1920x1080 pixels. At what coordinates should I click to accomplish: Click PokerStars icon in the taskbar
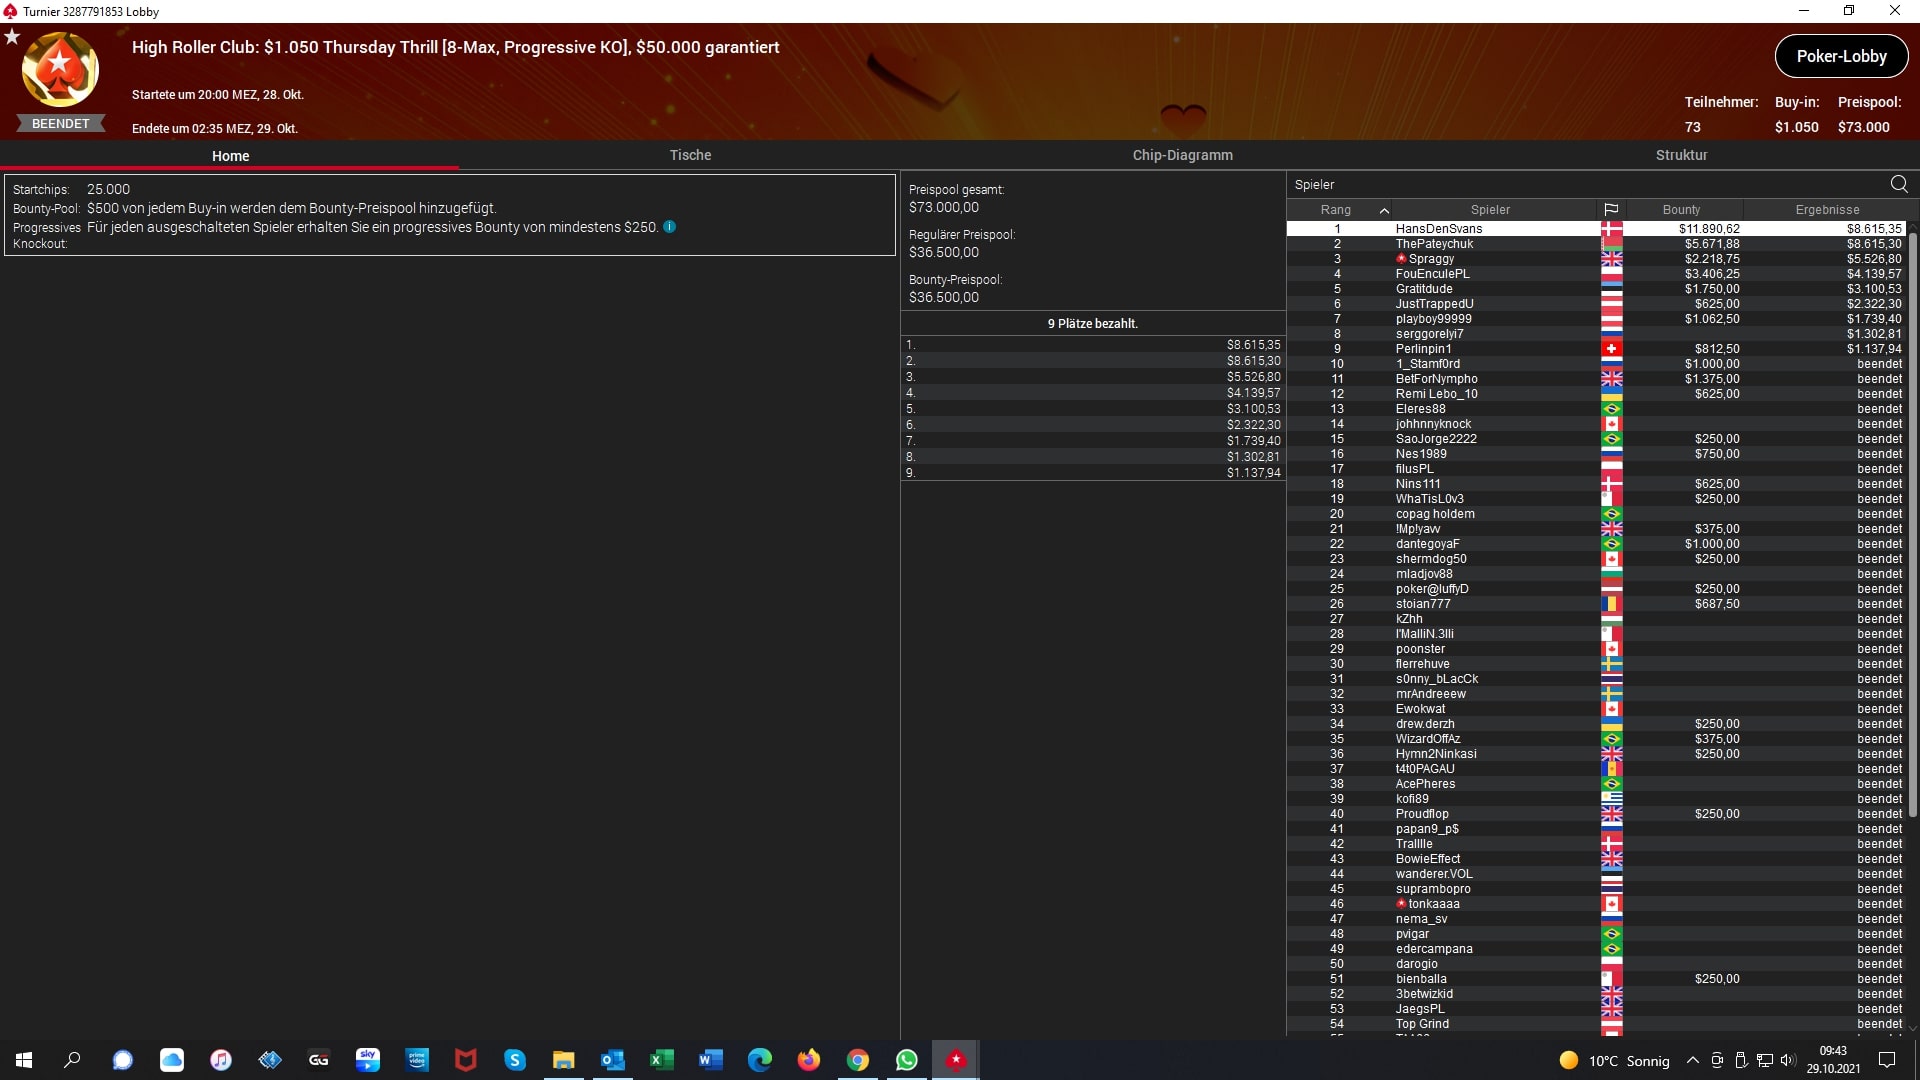[956, 1060]
